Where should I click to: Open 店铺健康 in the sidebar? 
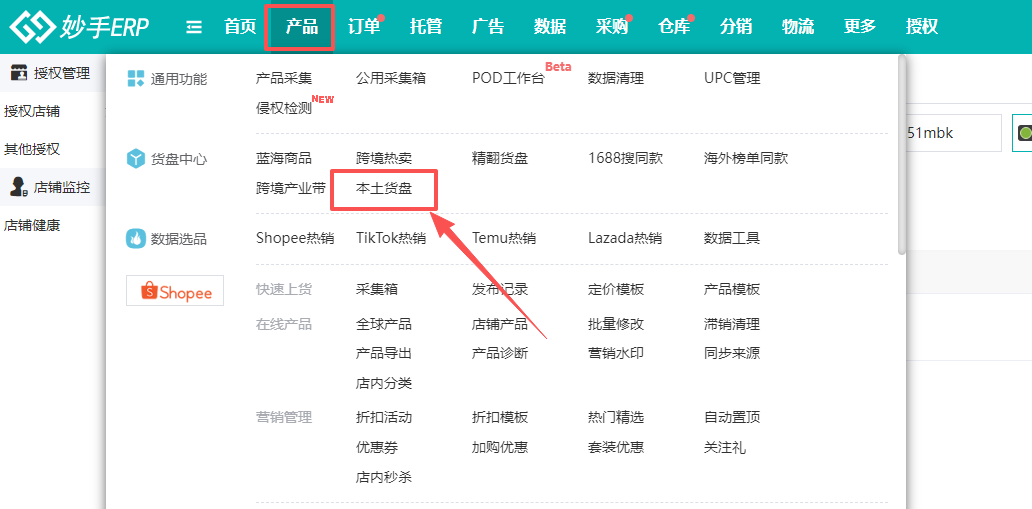coord(32,226)
